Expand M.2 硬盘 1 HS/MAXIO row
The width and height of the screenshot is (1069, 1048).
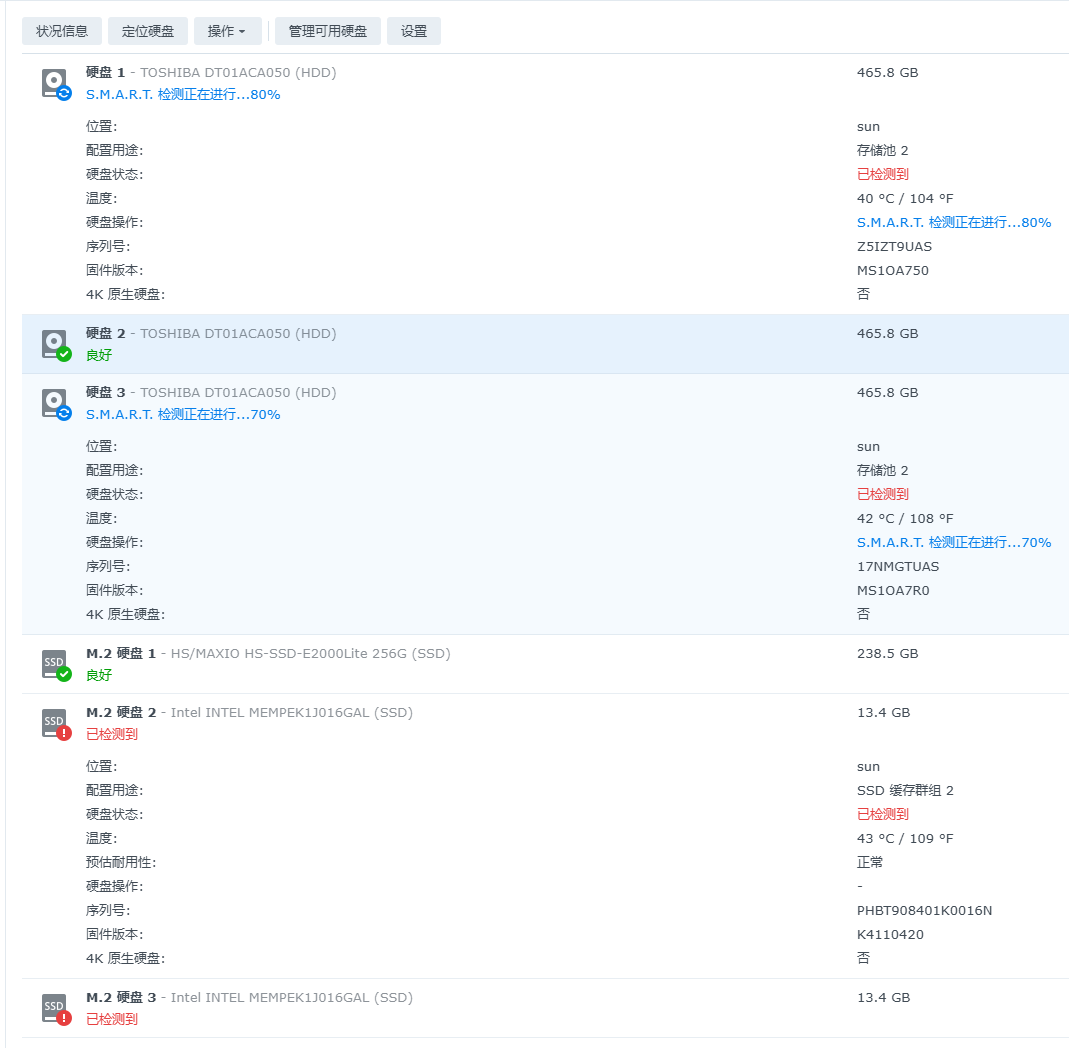(500, 664)
